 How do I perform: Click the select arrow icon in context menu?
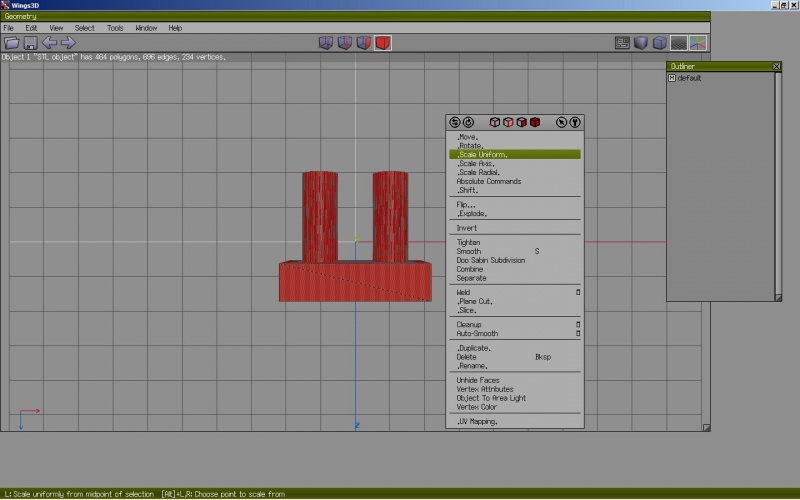pyautogui.click(x=562, y=122)
